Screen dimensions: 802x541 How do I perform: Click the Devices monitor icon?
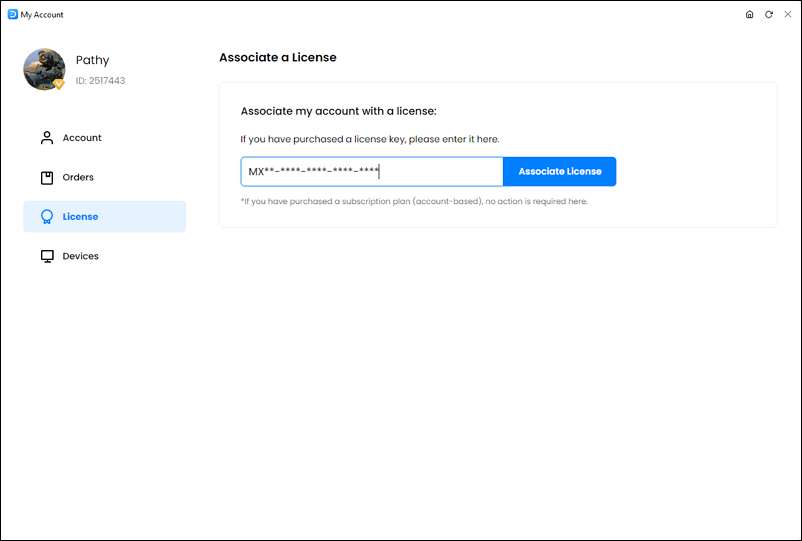[x=47, y=256]
